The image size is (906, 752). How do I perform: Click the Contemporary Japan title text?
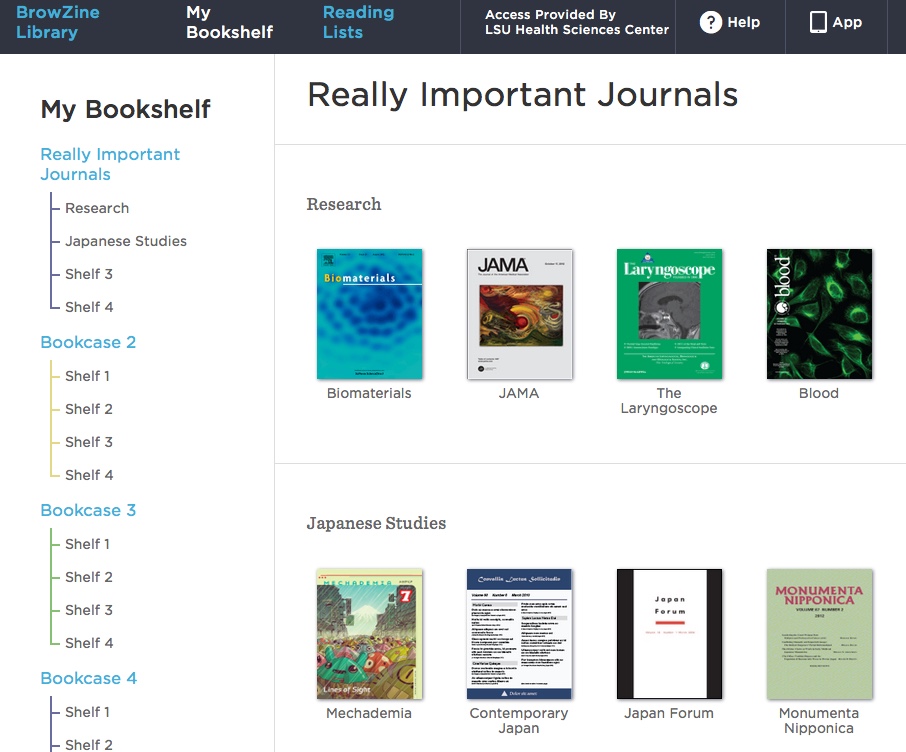pos(519,721)
